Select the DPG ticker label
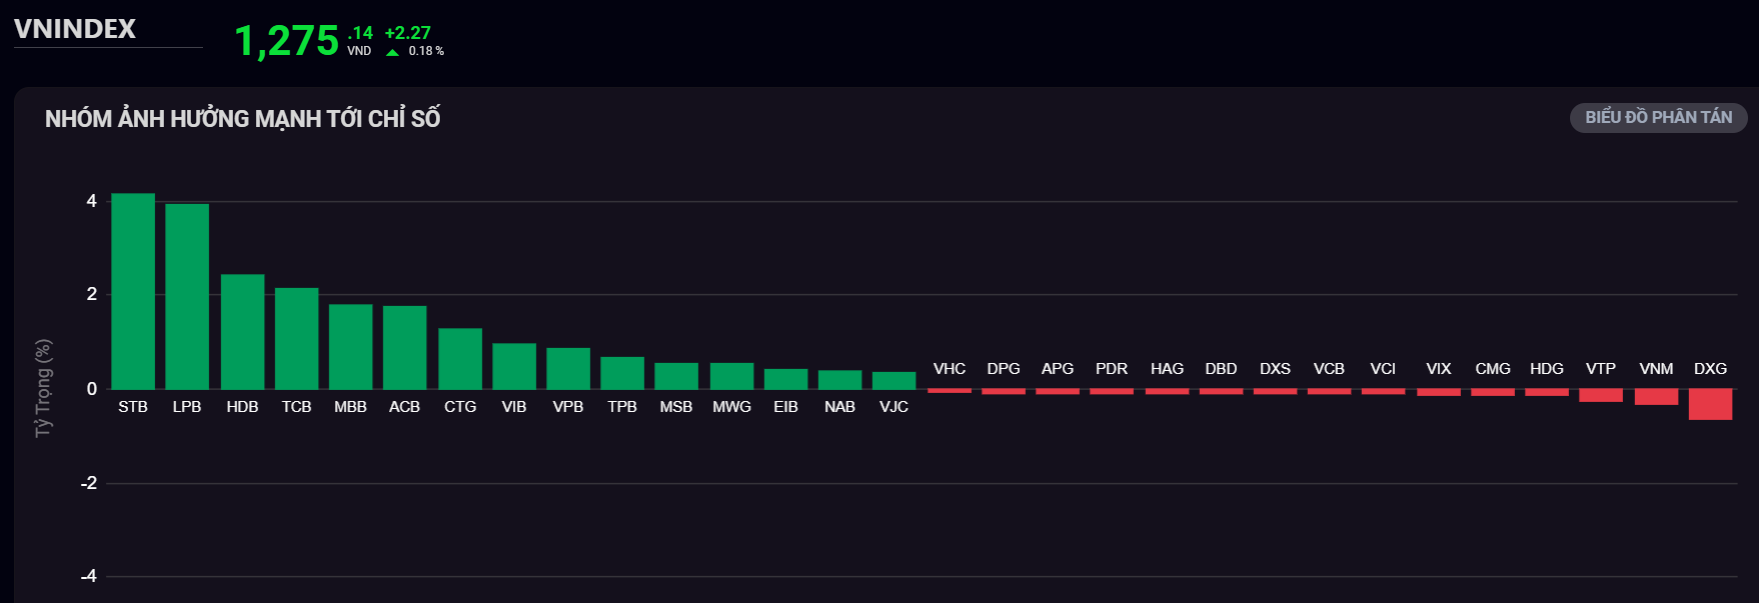The image size is (1759, 603). [1003, 369]
